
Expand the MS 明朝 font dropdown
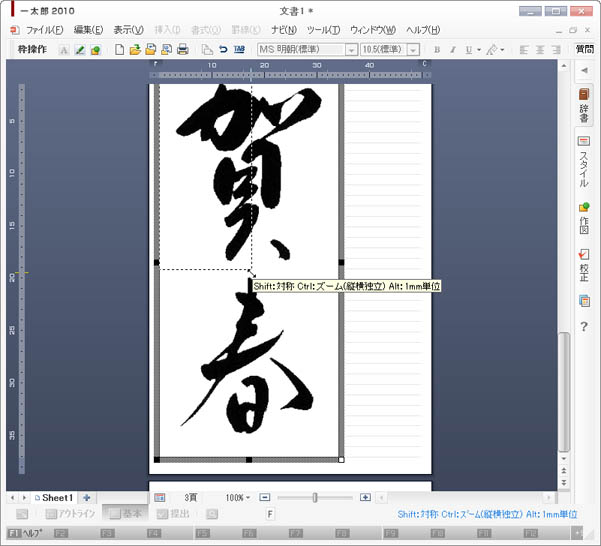point(351,49)
